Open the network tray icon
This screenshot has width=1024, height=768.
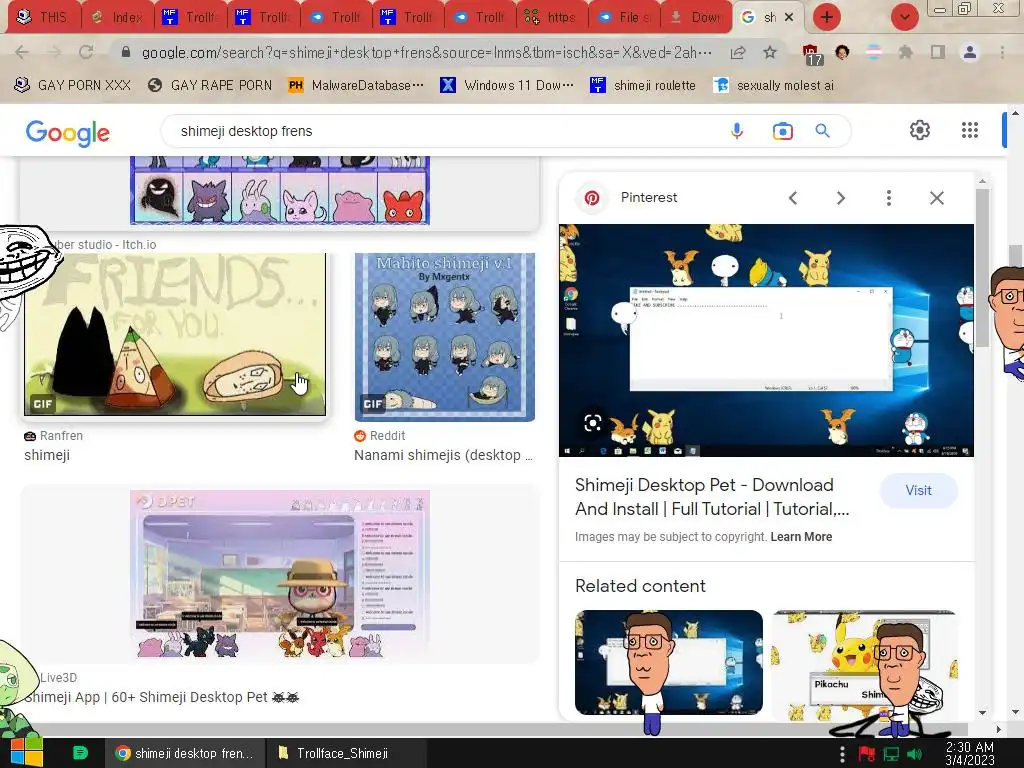(891, 754)
